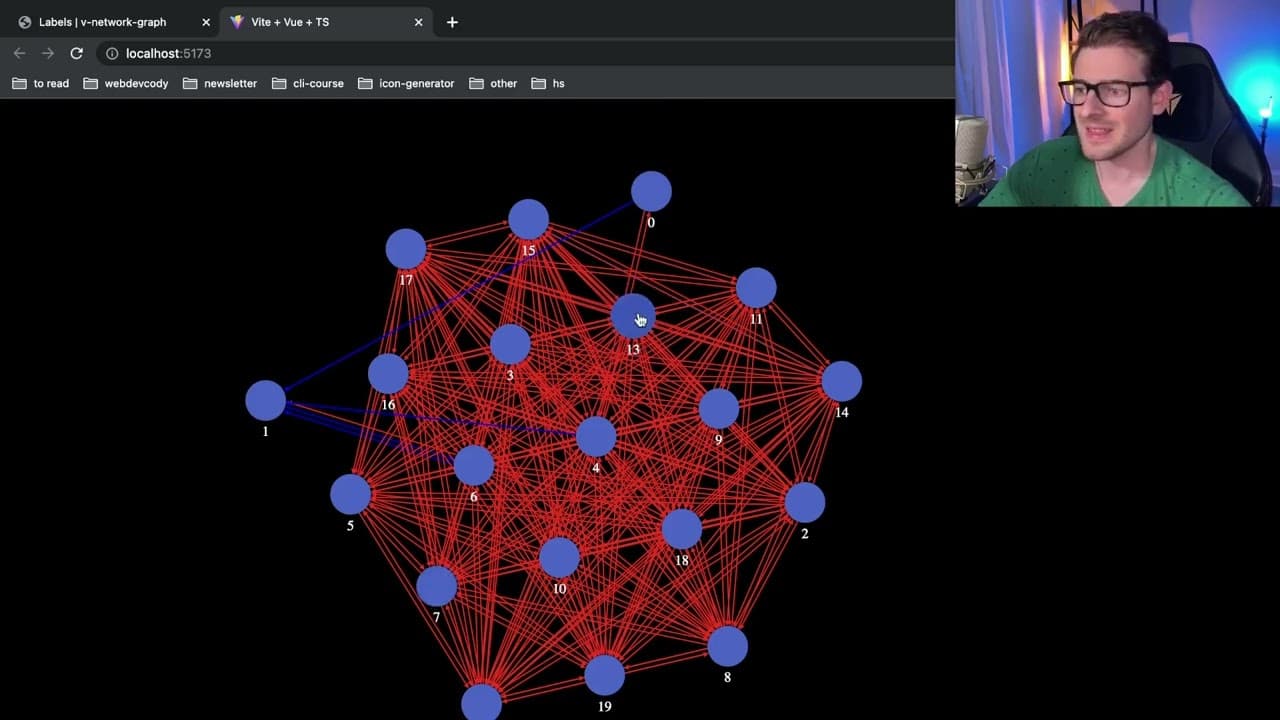Open the 'other' bookmark folder
The image size is (1280, 720).
pyautogui.click(x=493, y=83)
